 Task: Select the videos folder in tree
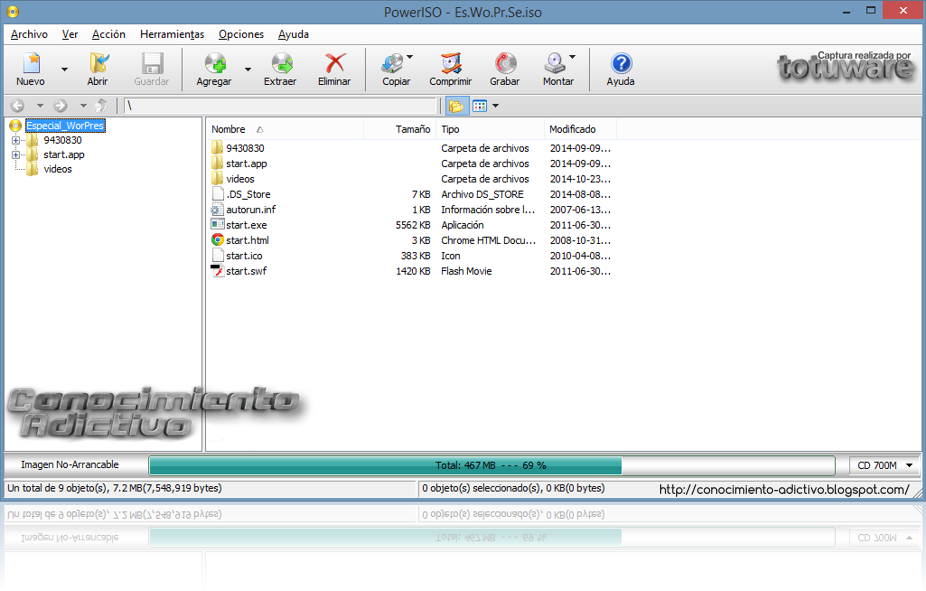click(57, 169)
